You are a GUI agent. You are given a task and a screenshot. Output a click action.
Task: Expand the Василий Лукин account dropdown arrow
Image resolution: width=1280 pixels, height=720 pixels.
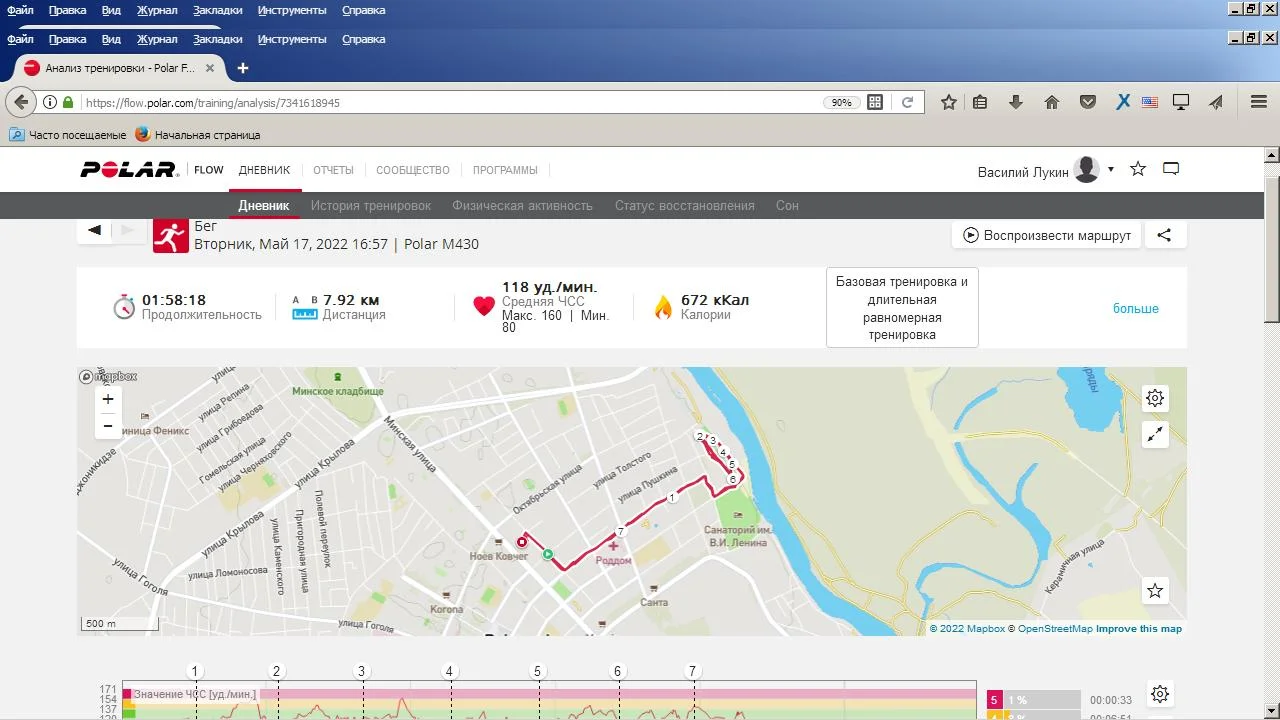pyautogui.click(x=1110, y=169)
